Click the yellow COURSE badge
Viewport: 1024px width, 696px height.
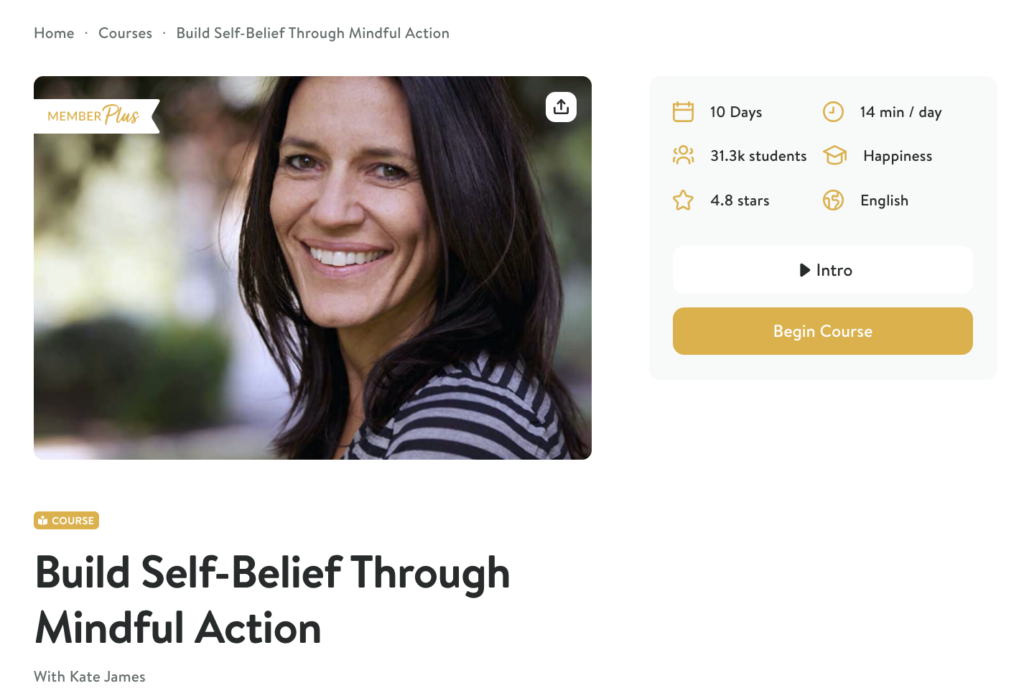click(66, 520)
